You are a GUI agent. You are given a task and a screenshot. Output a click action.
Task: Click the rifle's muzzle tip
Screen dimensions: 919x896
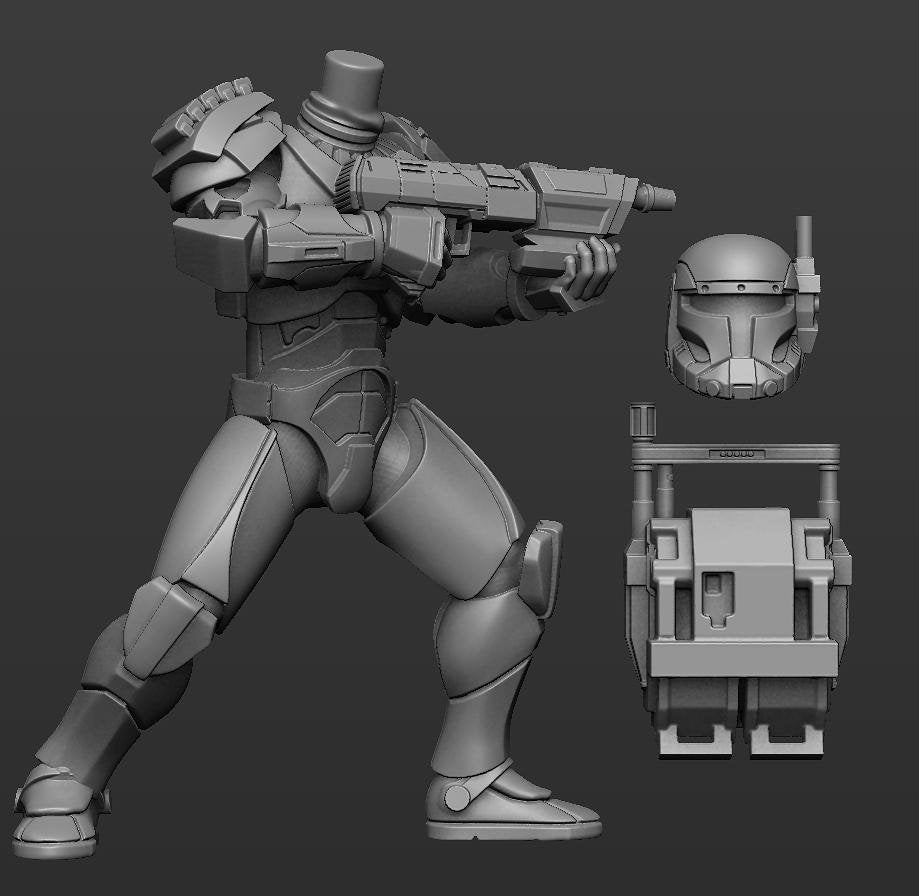pos(660,197)
